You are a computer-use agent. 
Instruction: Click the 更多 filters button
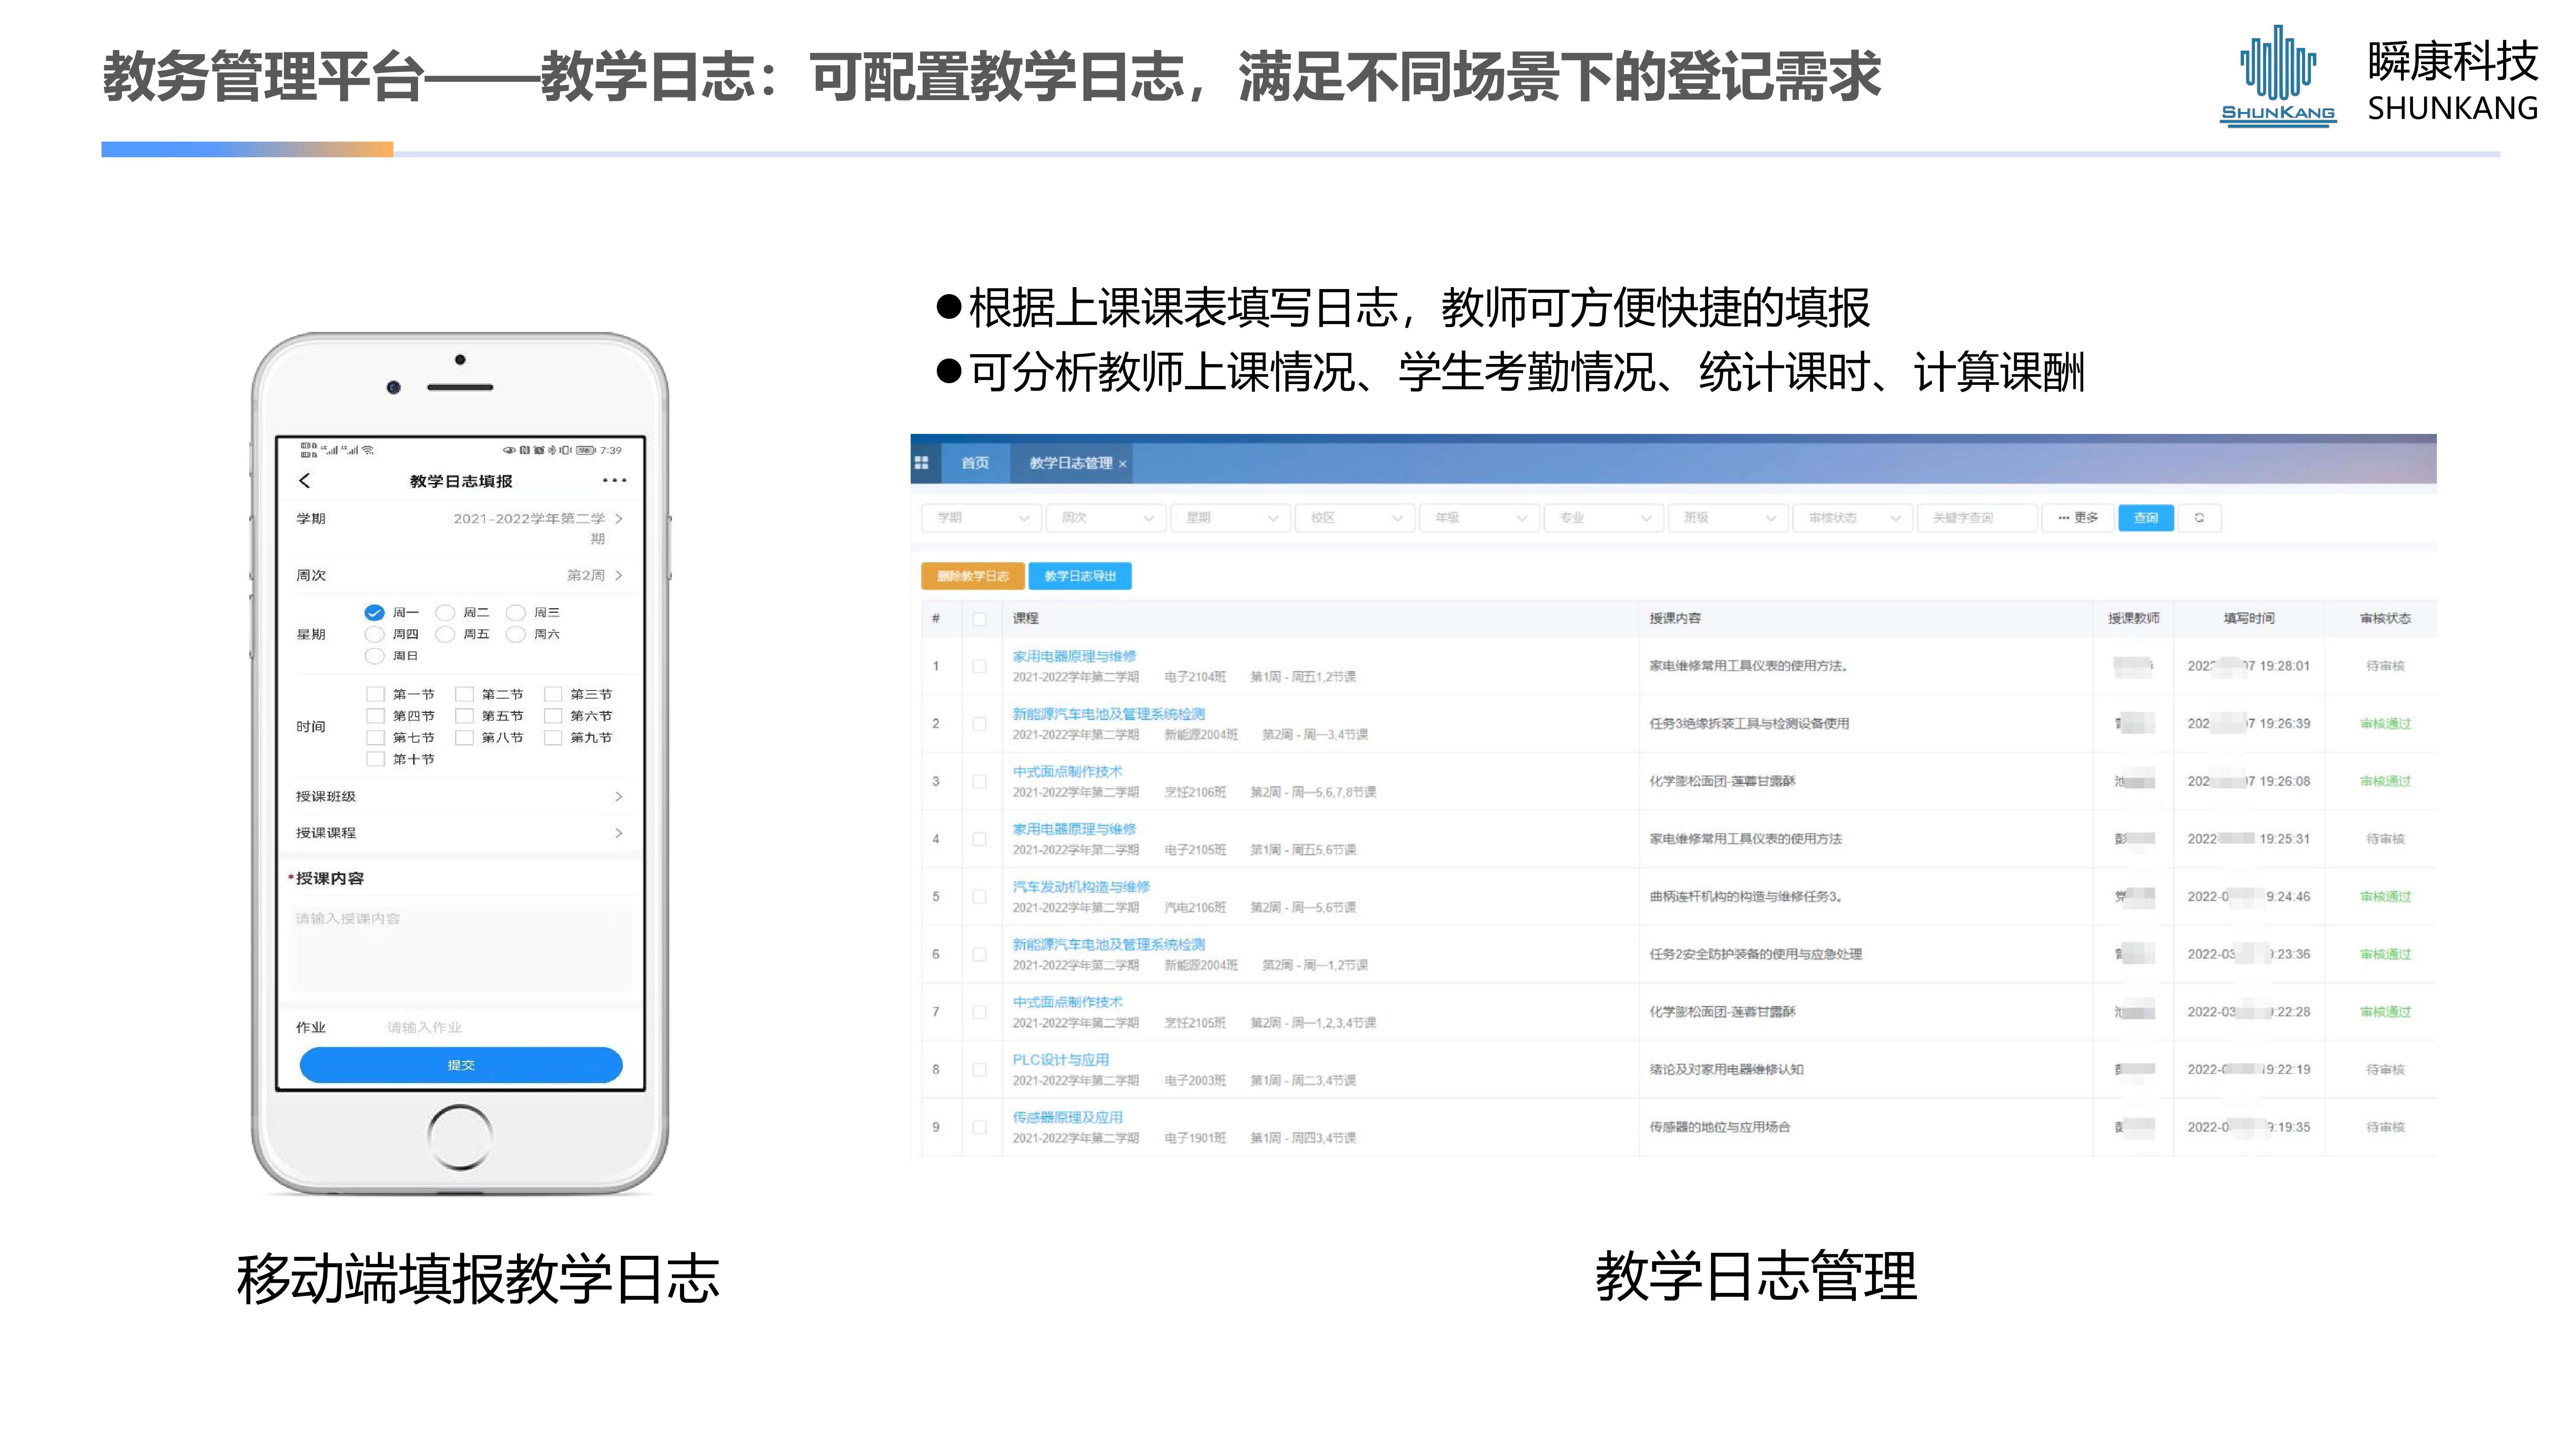2078,518
